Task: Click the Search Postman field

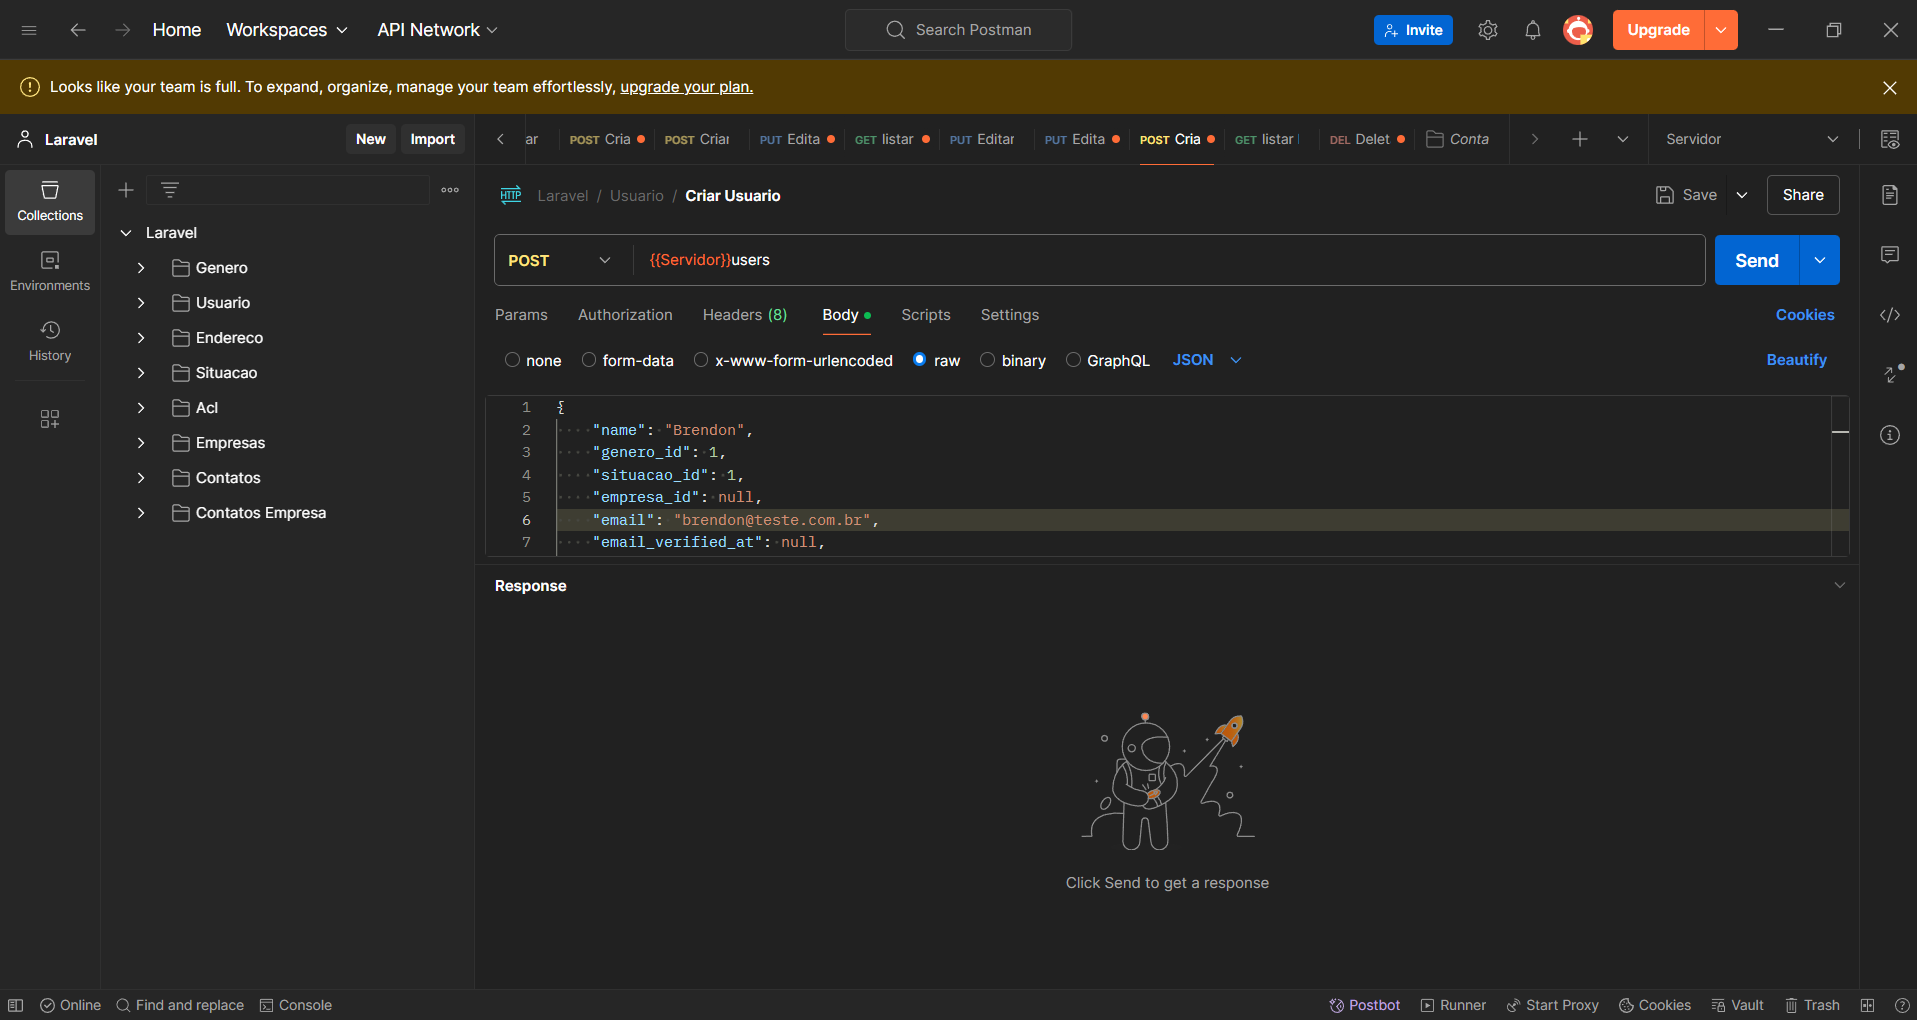Action: pos(958,30)
